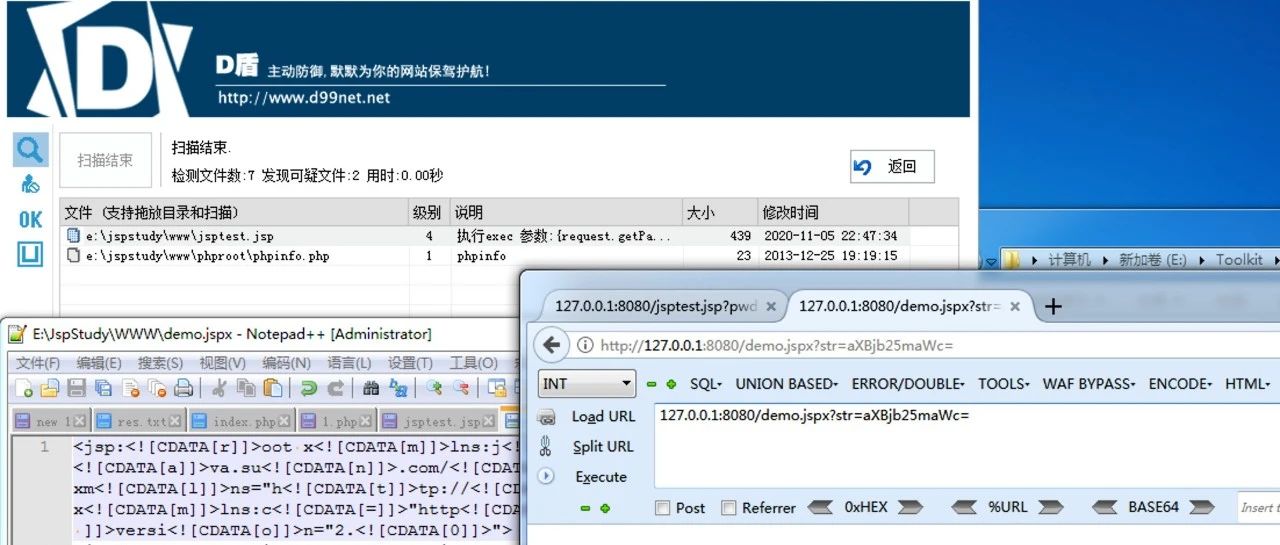Open the D盾 scan magnifier icon
The height and width of the screenshot is (545, 1280).
(x=31, y=150)
